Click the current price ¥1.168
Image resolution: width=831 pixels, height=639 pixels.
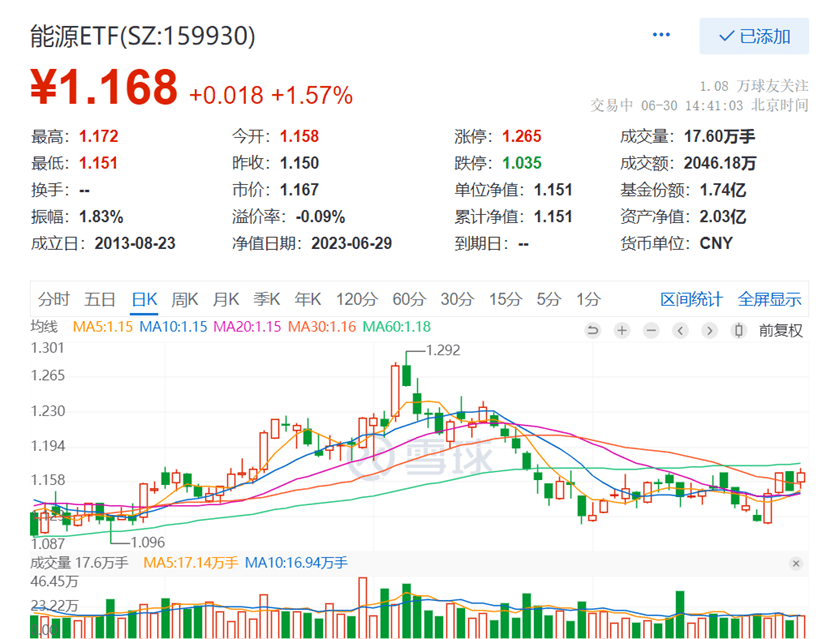pos(104,86)
